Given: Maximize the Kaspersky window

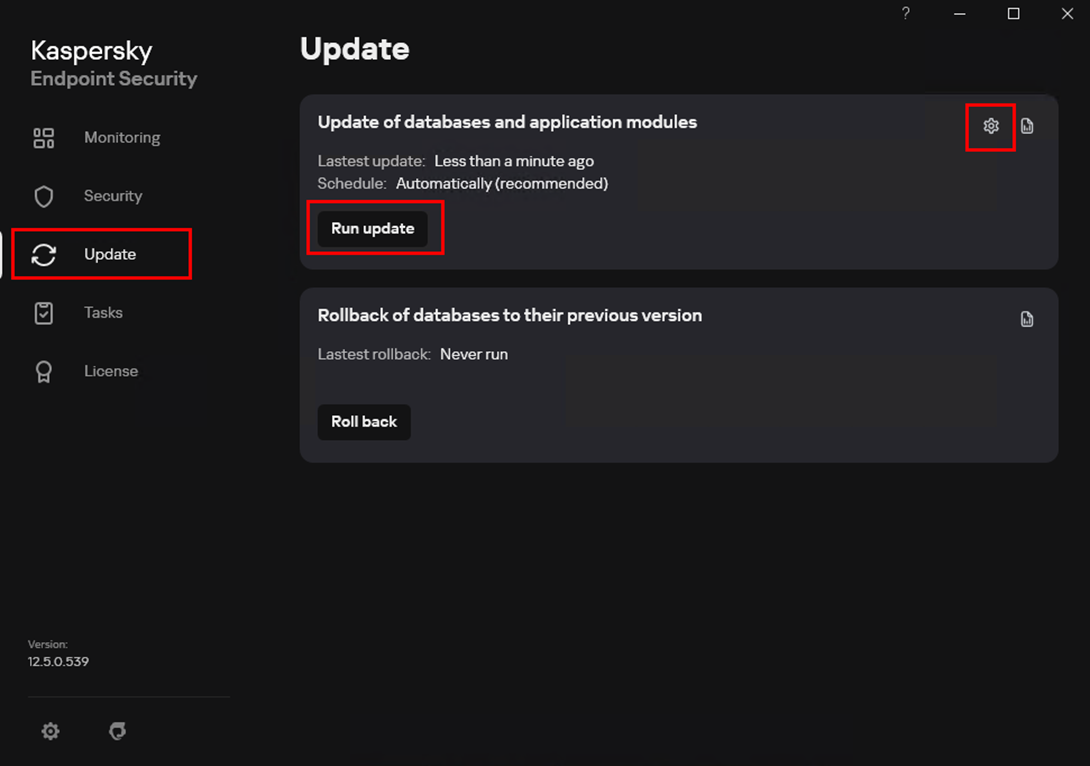Looking at the screenshot, I should click(1014, 13).
